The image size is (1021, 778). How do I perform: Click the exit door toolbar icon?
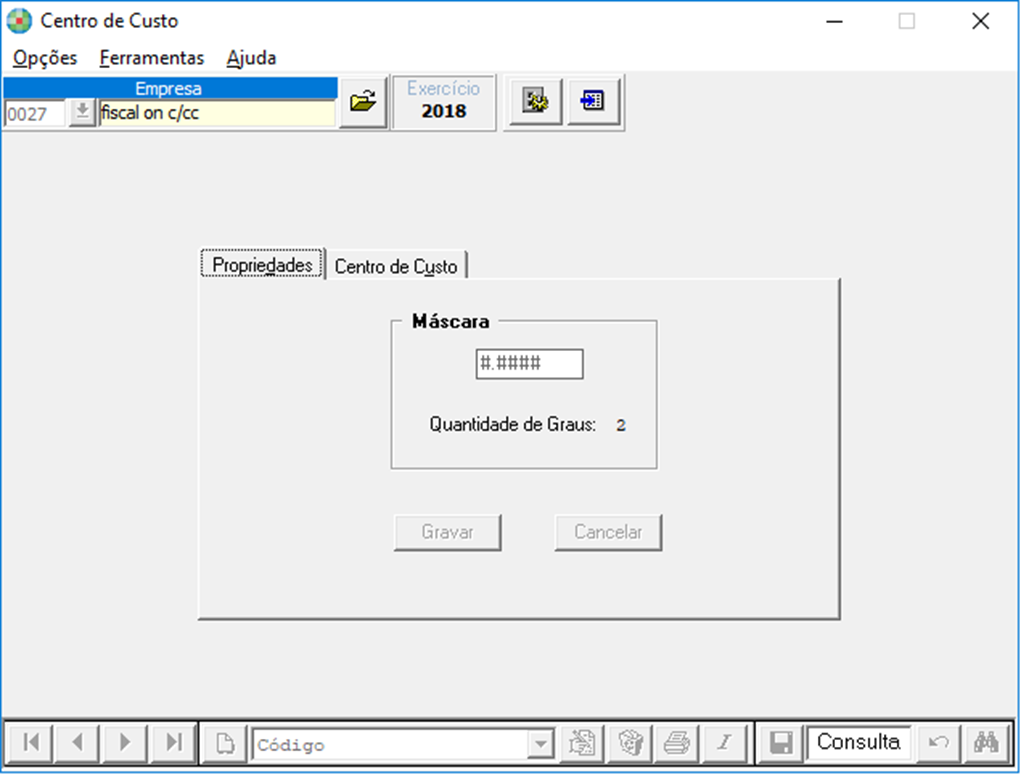(593, 101)
